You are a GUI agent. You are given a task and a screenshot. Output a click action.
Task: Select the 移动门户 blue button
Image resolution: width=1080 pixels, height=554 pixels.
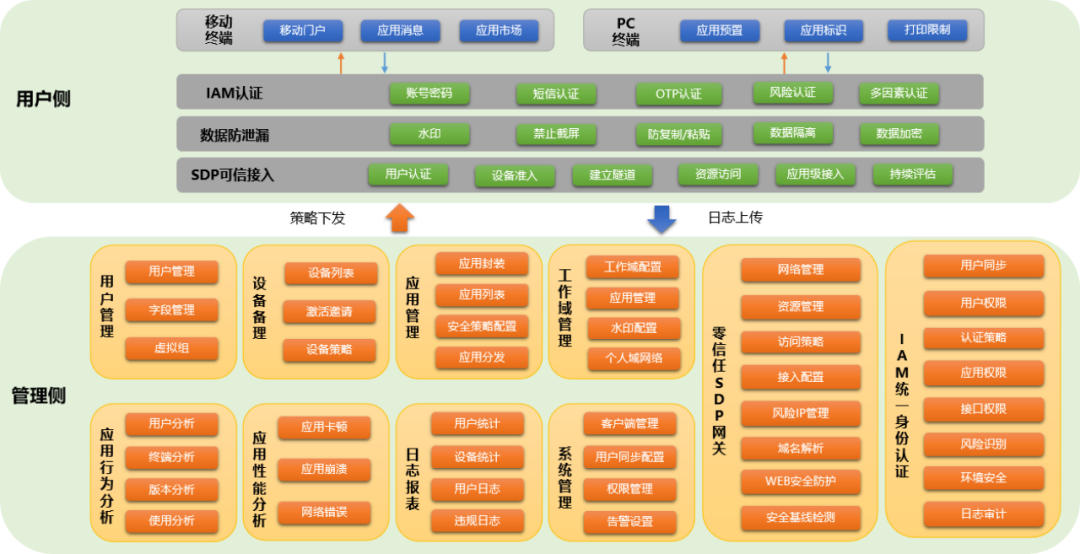[x=302, y=31]
